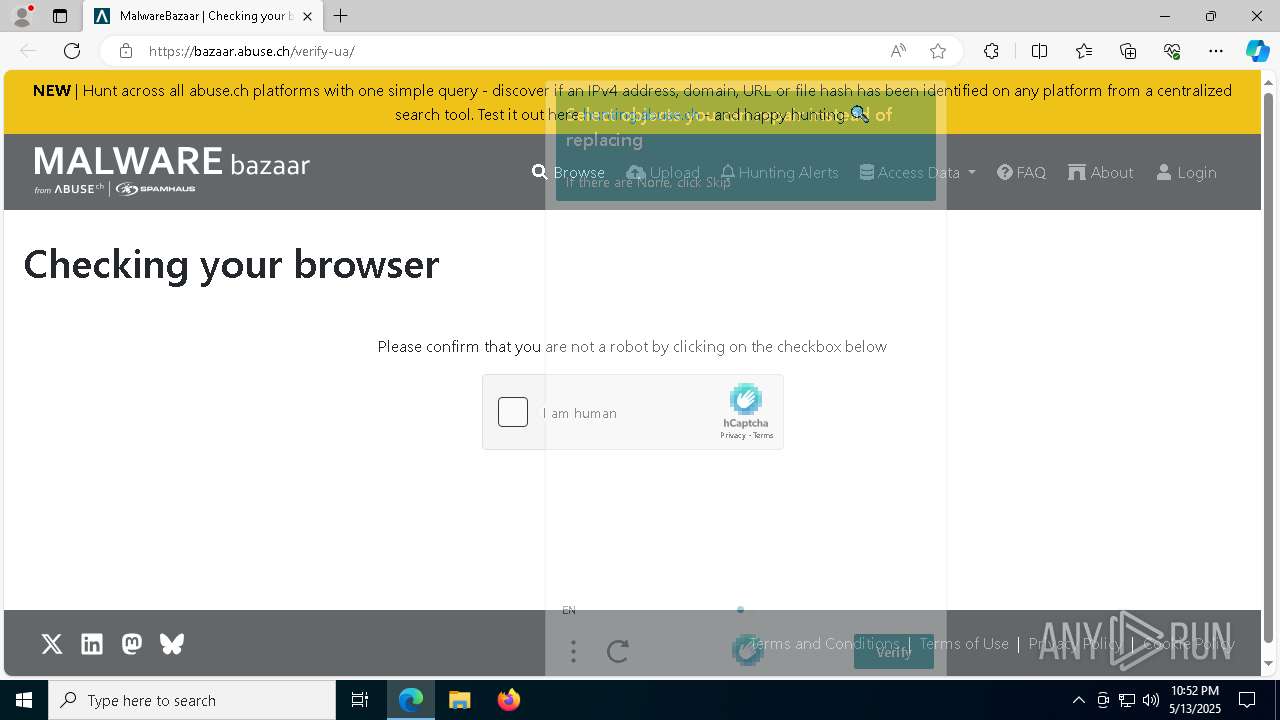The height and width of the screenshot is (720, 1280).
Task: Open the FAQ page
Action: click(1021, 172)
